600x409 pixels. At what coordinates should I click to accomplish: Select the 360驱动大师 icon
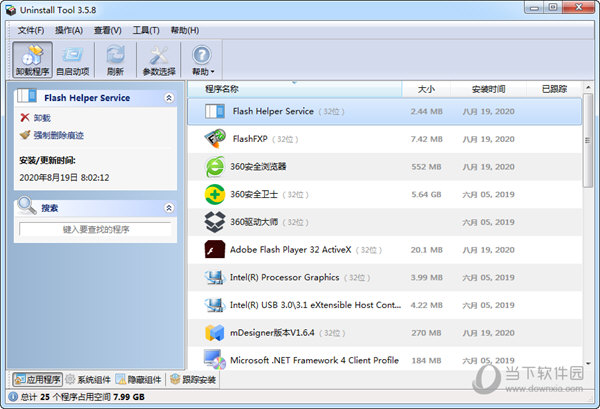point(215,222)
